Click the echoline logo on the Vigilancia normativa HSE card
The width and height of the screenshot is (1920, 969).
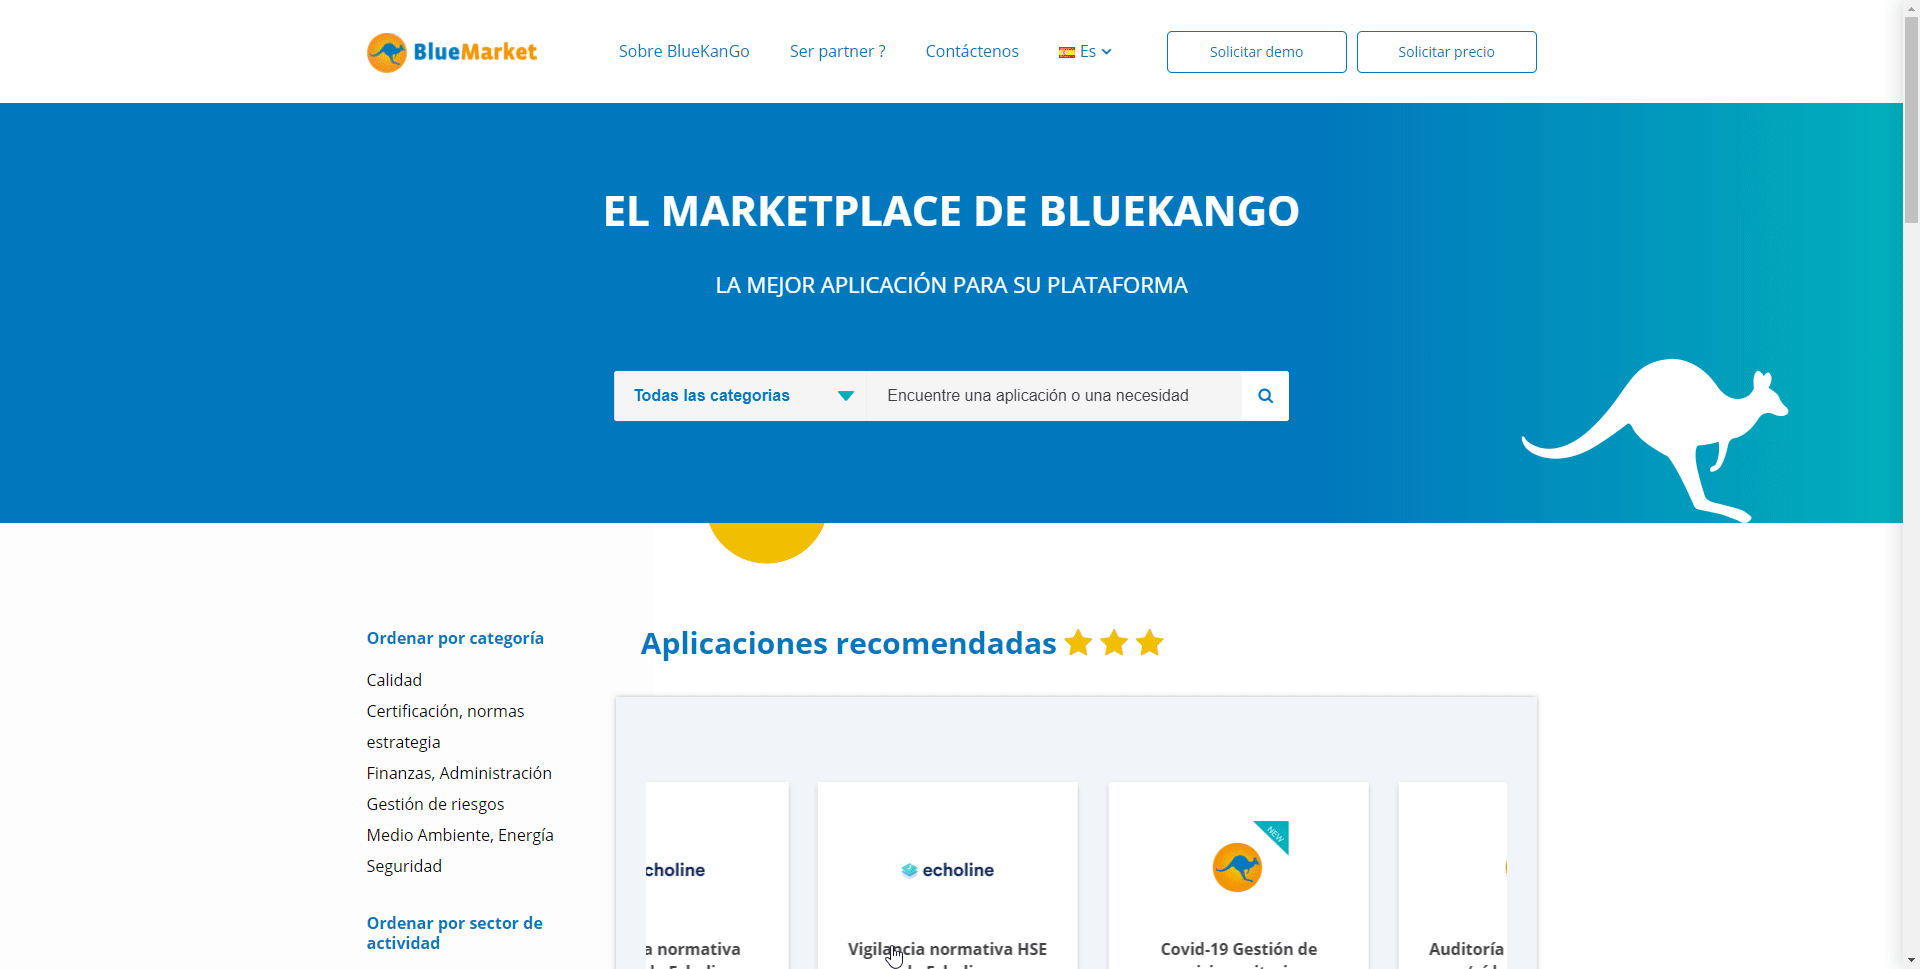coord(947,870)
